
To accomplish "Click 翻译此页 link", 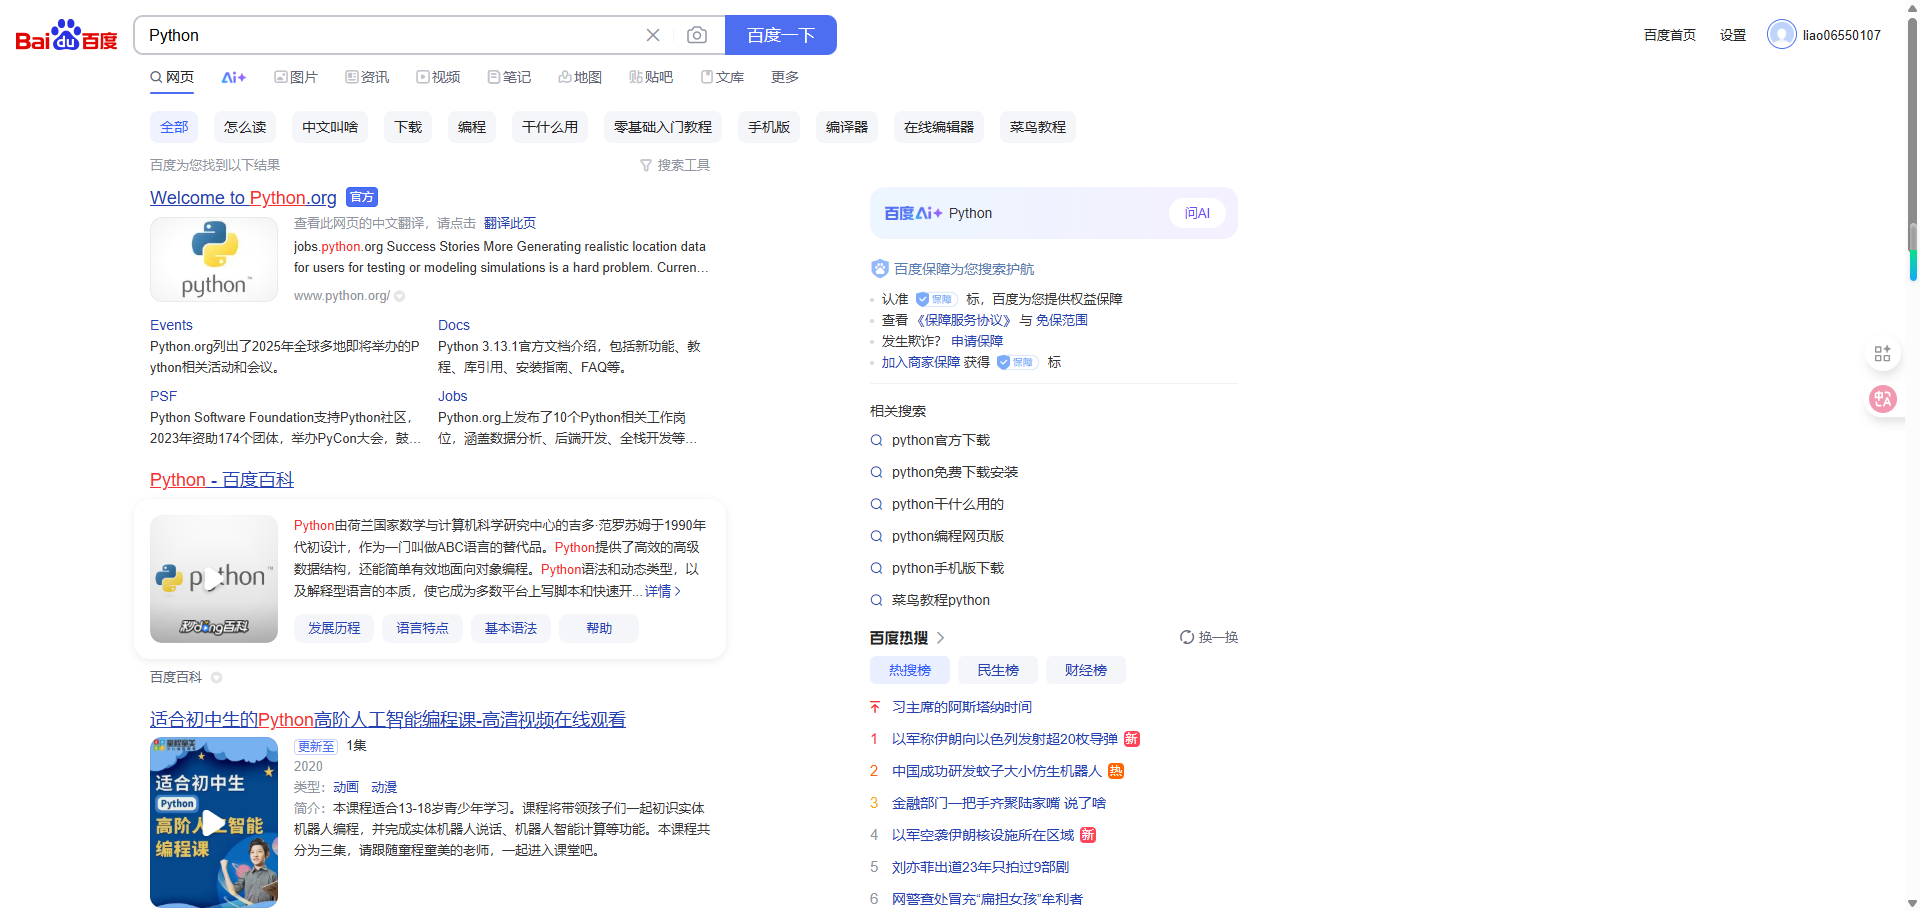I will [510, 223].
